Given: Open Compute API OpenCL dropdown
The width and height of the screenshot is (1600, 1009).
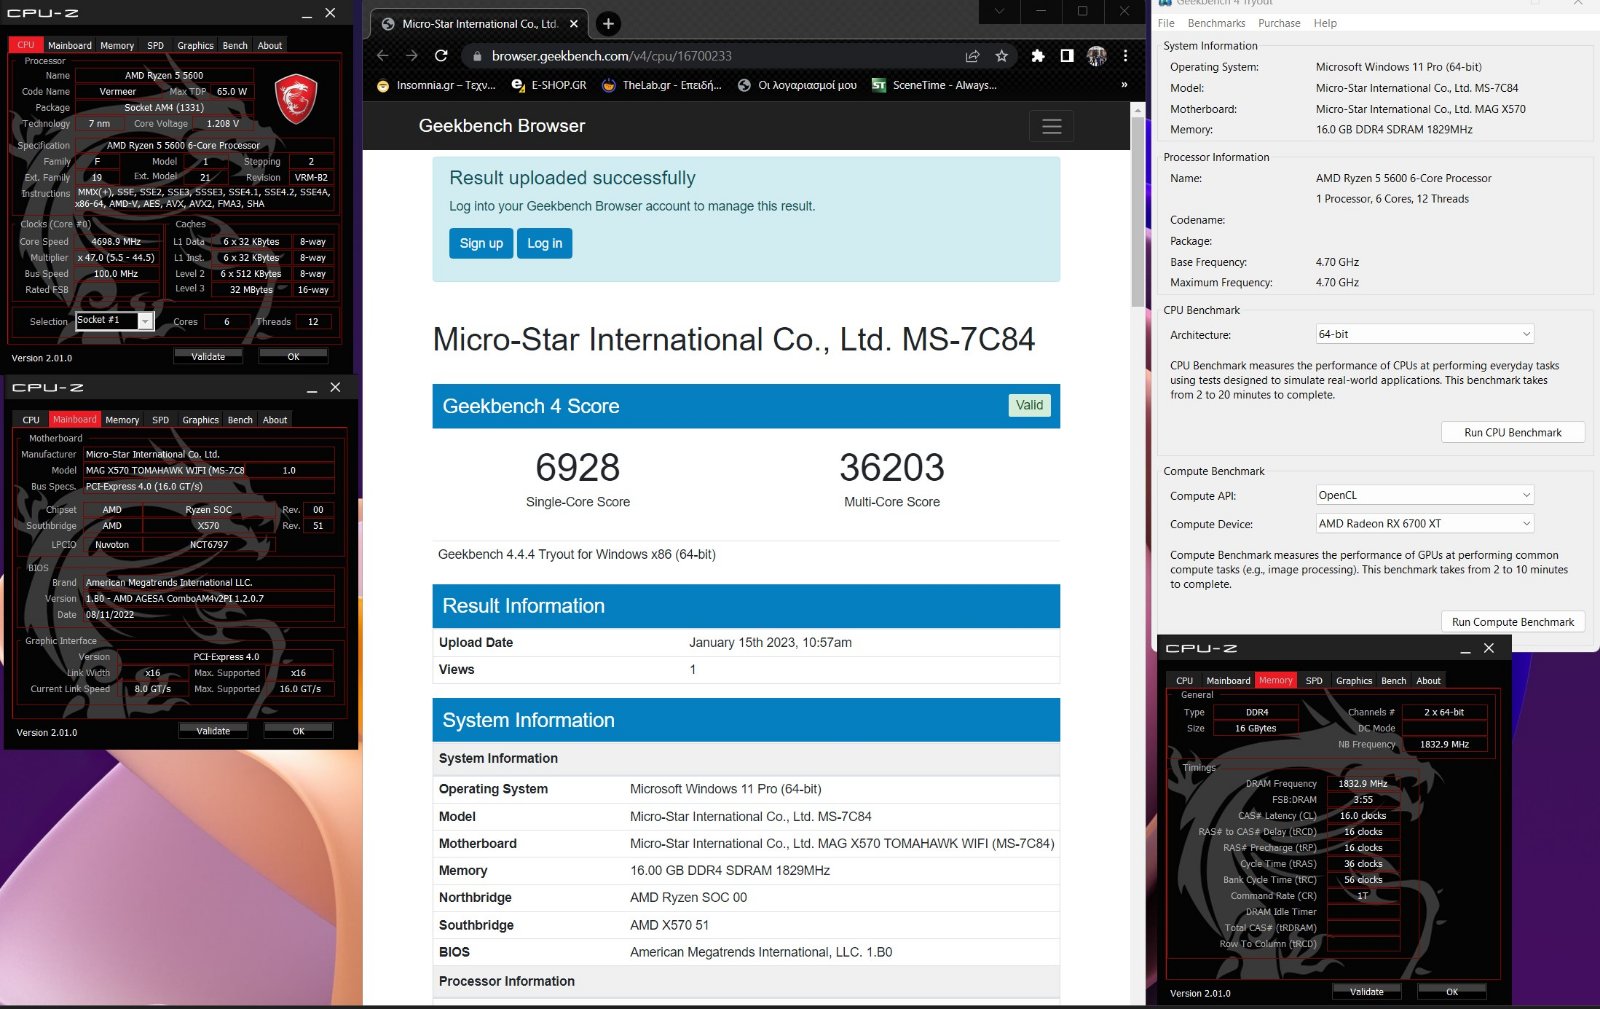Looking at the screenshot, I should pos(1424,495).
